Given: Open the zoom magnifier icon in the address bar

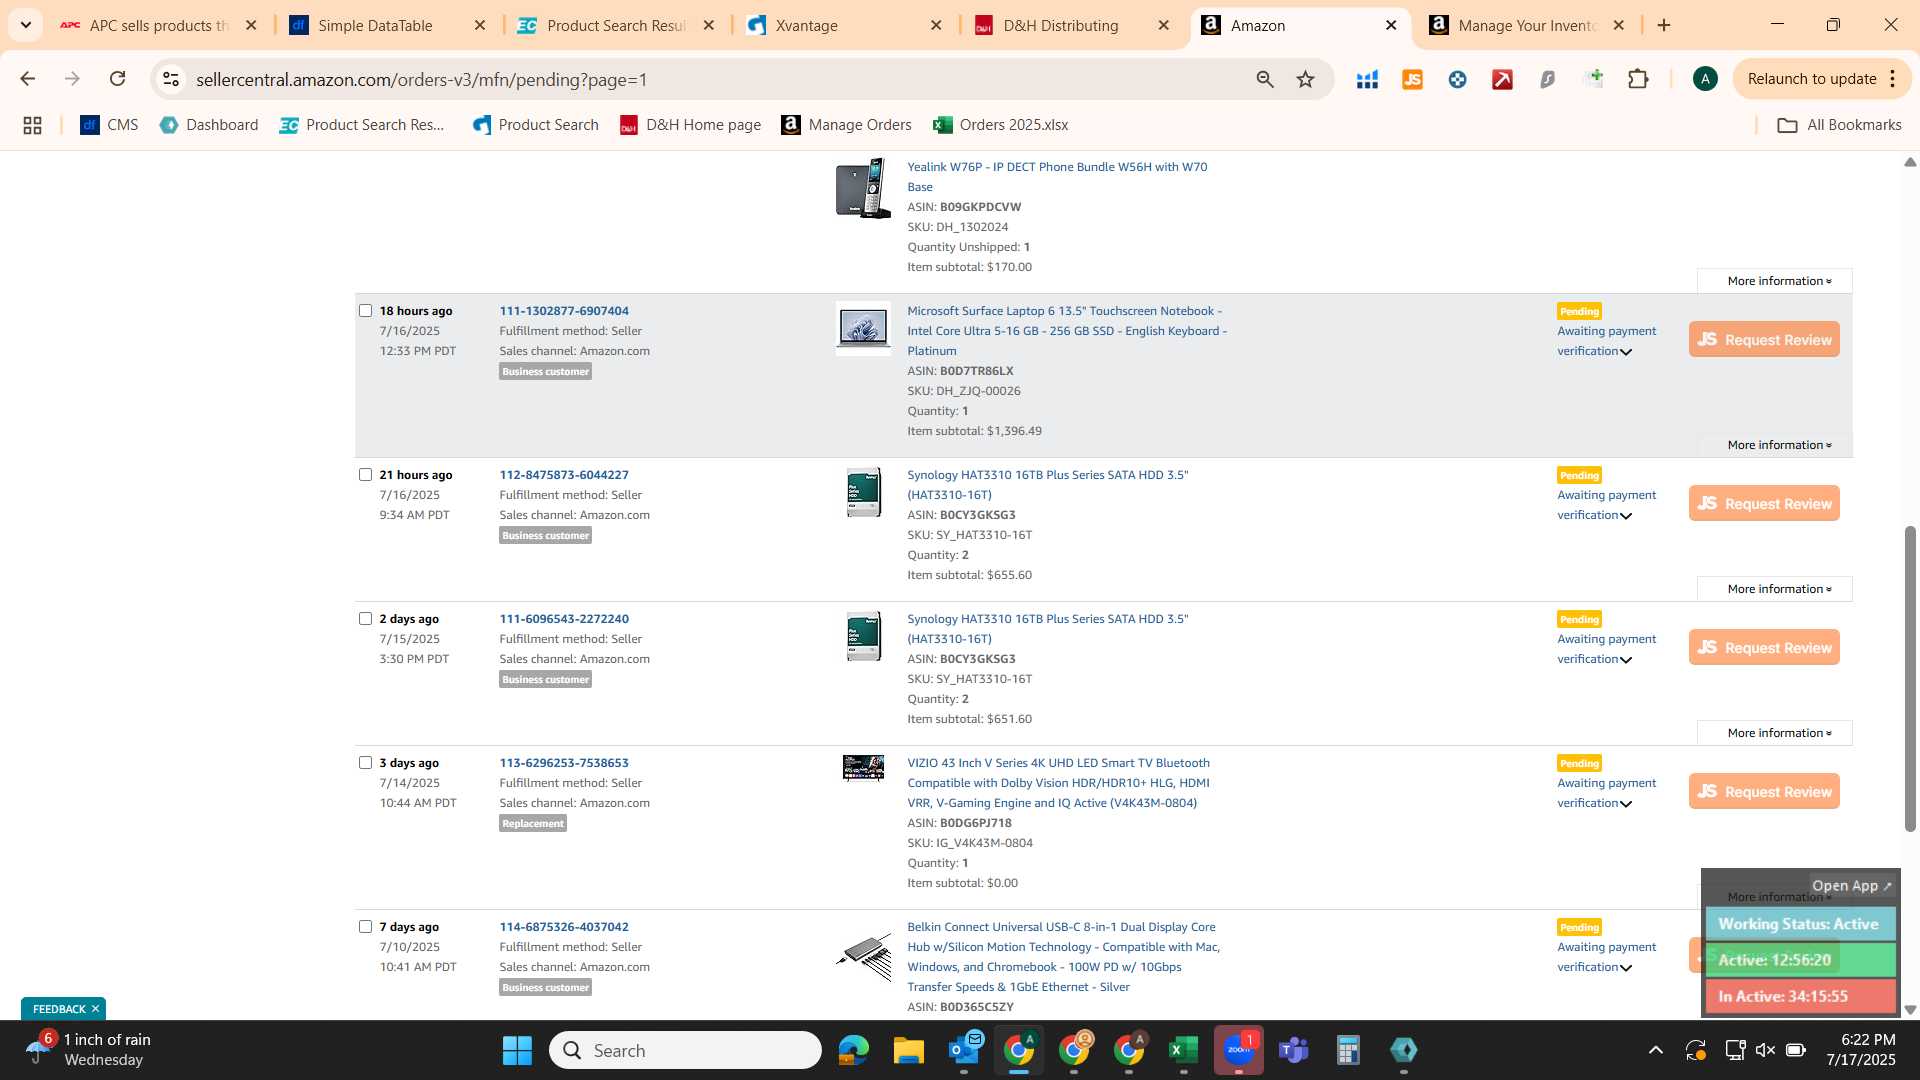Looking at the screenshot, I should pyautogui.click(x=1265, y=79).
